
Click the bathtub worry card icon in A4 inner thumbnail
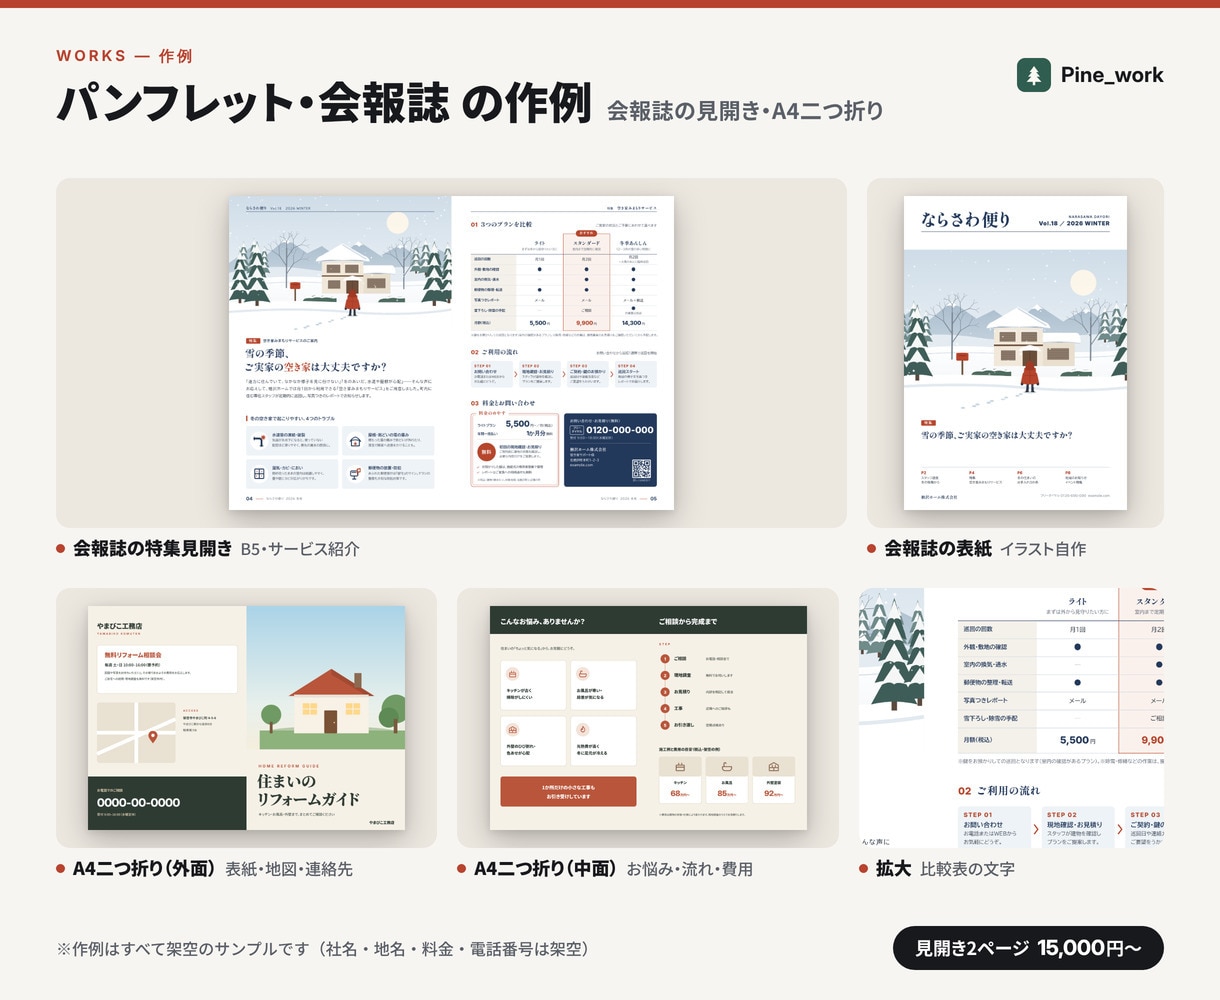584,674
